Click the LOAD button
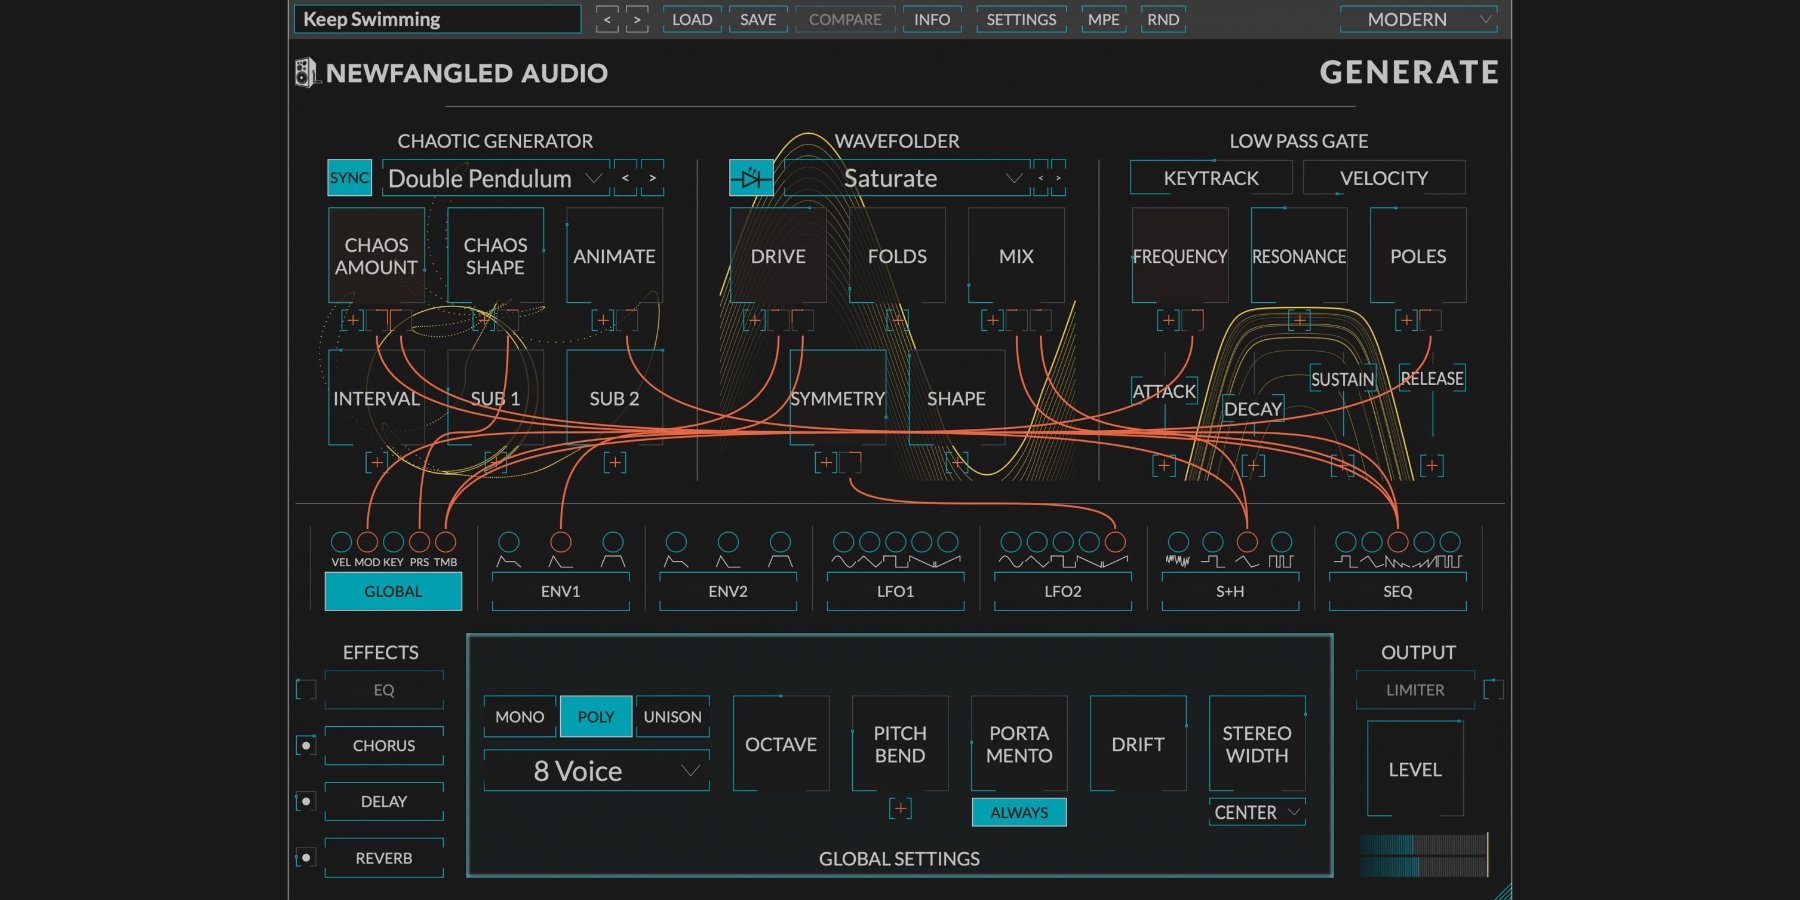The image size is (1800, 900). (x=692, y=19)
